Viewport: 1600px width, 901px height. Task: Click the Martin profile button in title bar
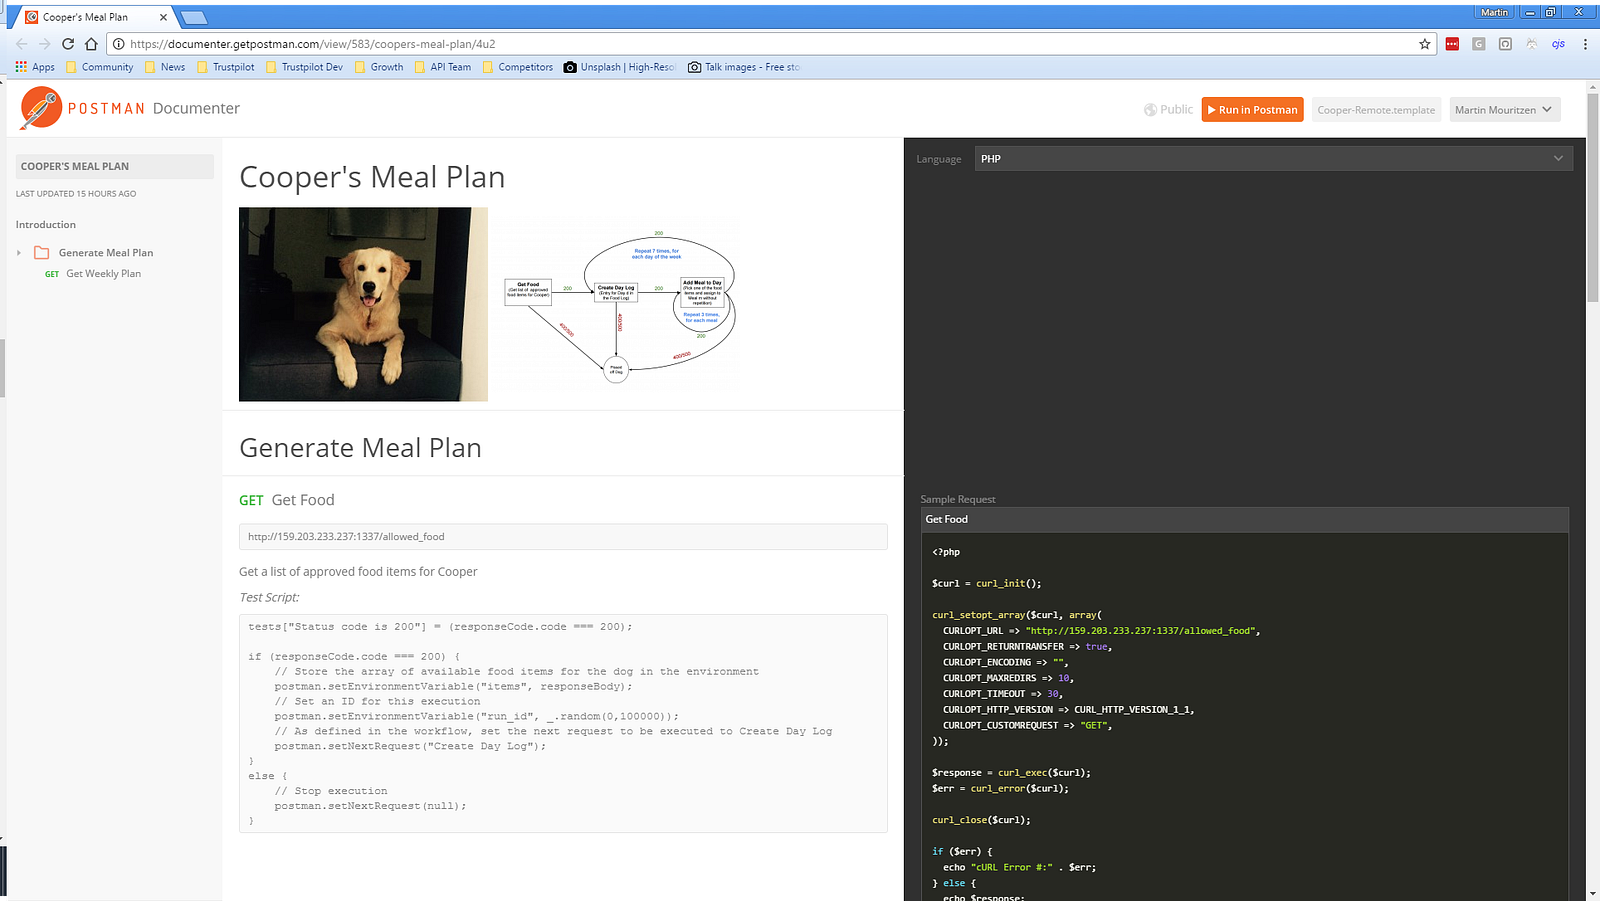coord(1494,12)
